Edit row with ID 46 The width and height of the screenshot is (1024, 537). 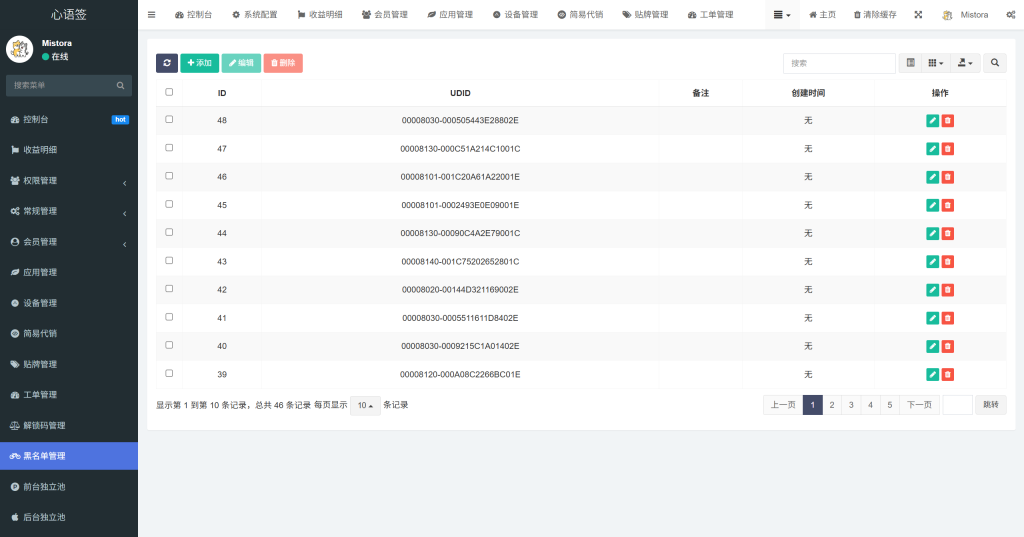pos(933,177)
